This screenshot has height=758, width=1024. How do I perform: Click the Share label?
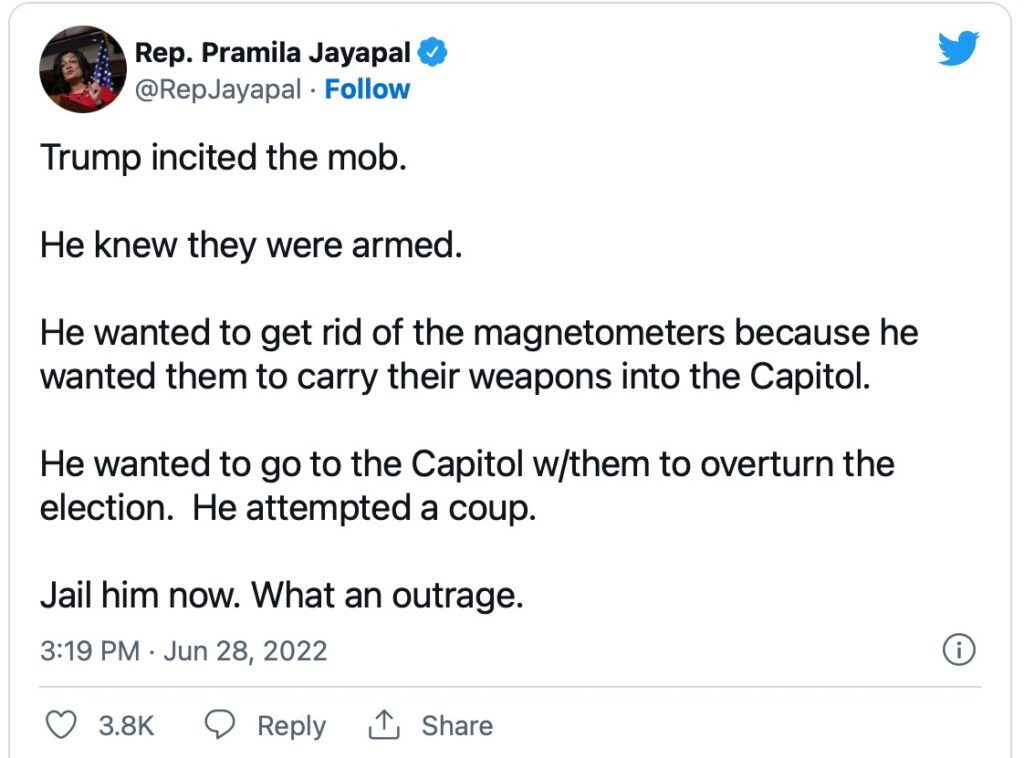click(x=456, y=726)
